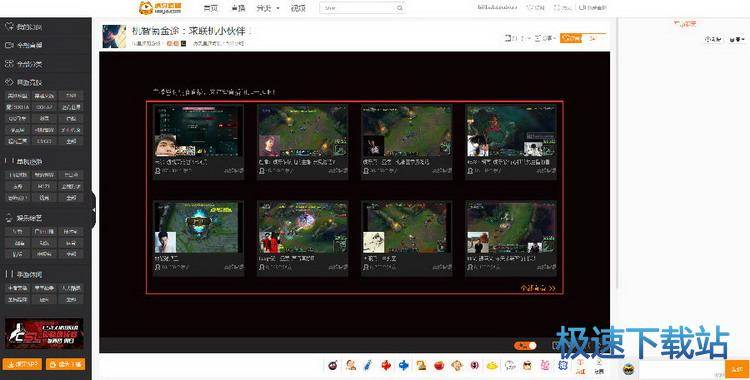Click the magnifier icon in the search box

click(x=400, y=8)
